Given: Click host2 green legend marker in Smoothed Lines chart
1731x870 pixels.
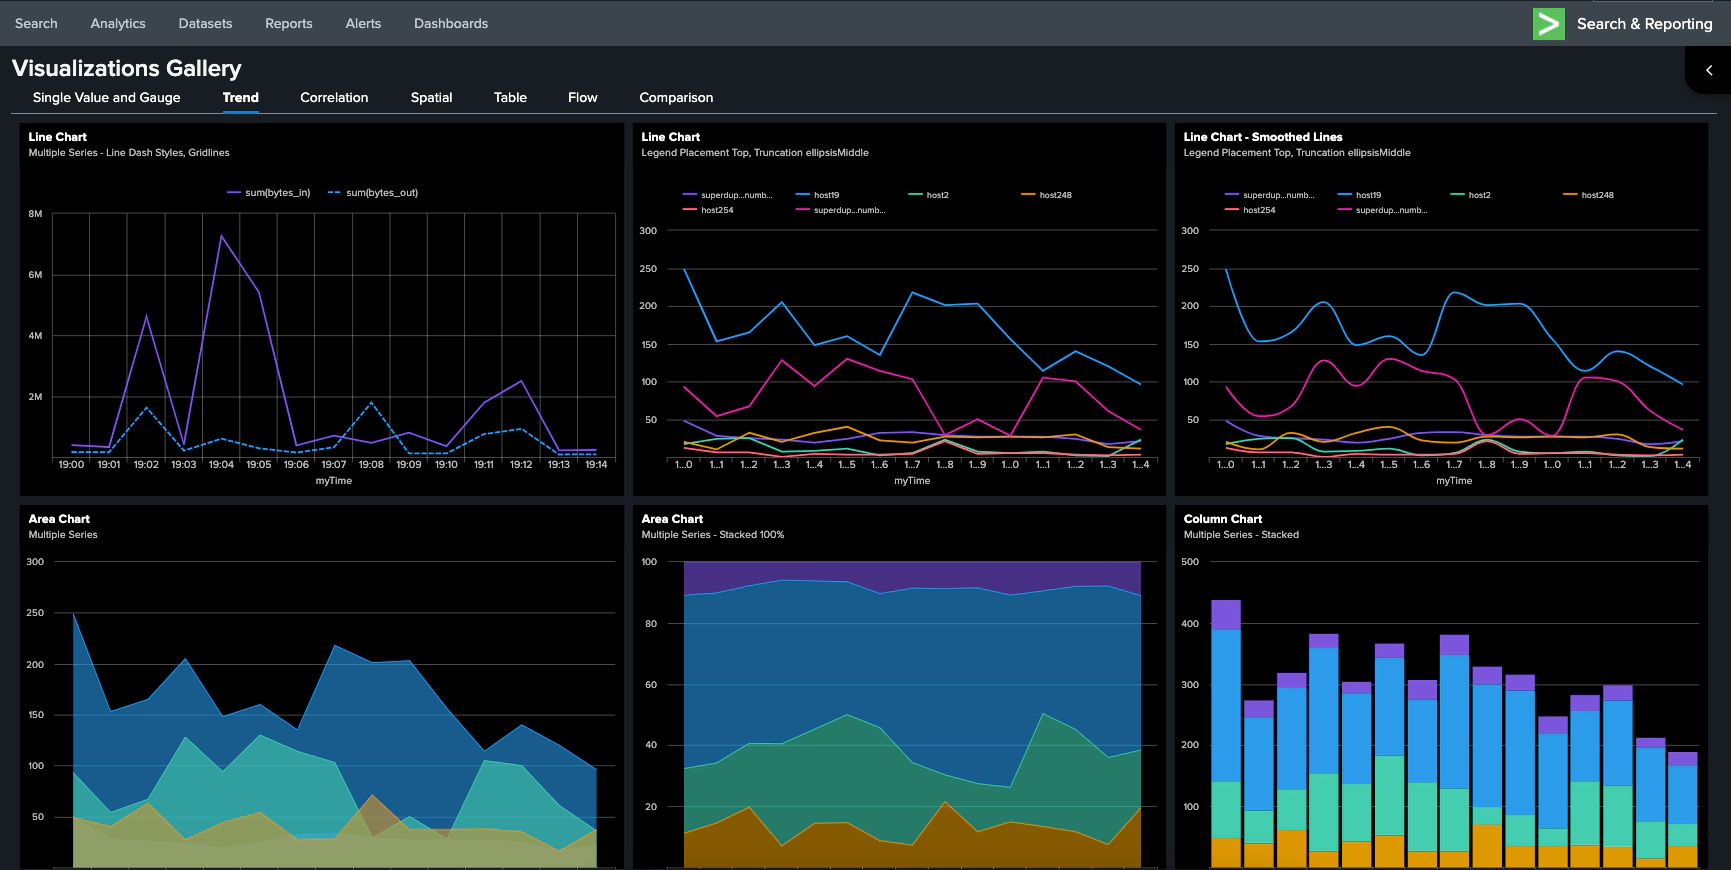Looking at the screenshot, I should click(x=1457, y=195).
